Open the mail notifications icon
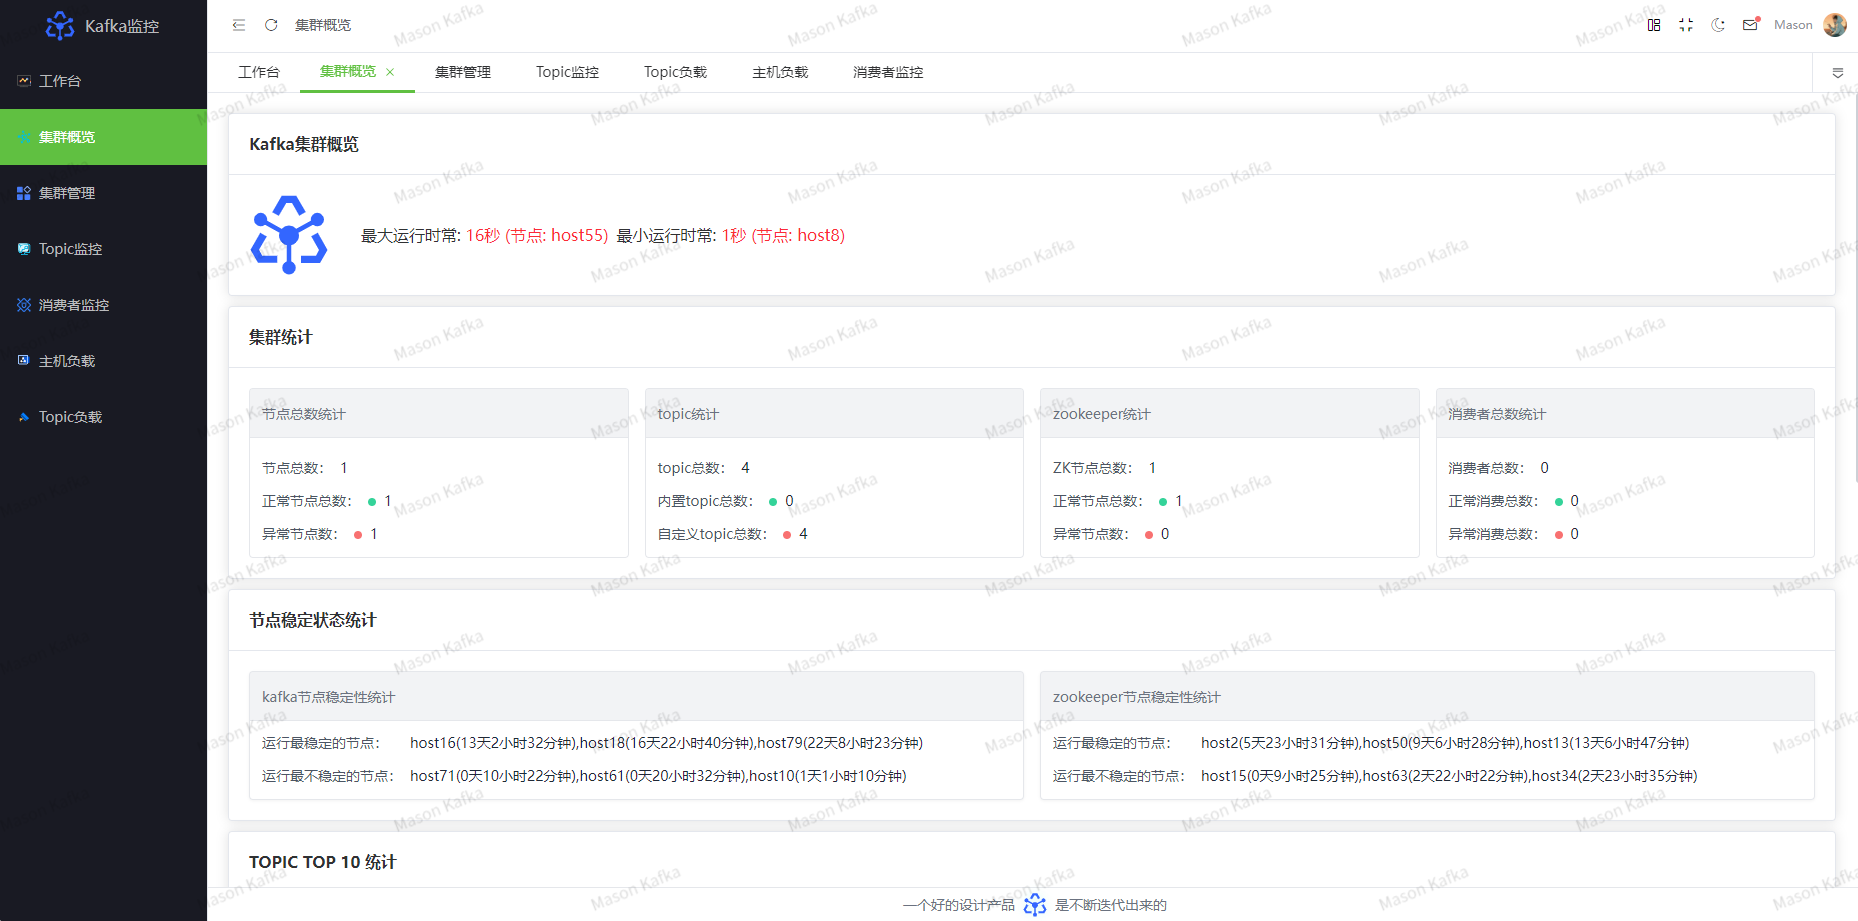The width and height of the screenshot is (1858, 921). (x=1750, y=25)
